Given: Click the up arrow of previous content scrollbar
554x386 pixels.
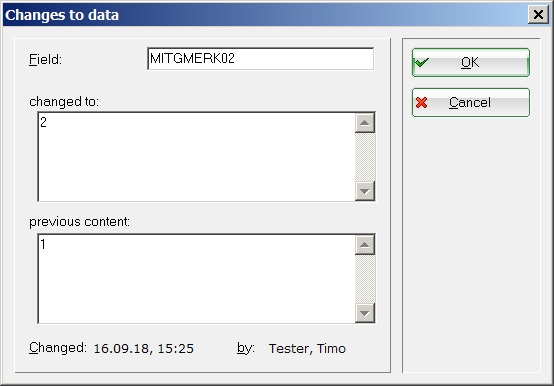Looking at the screenshot, I should 365,245.
